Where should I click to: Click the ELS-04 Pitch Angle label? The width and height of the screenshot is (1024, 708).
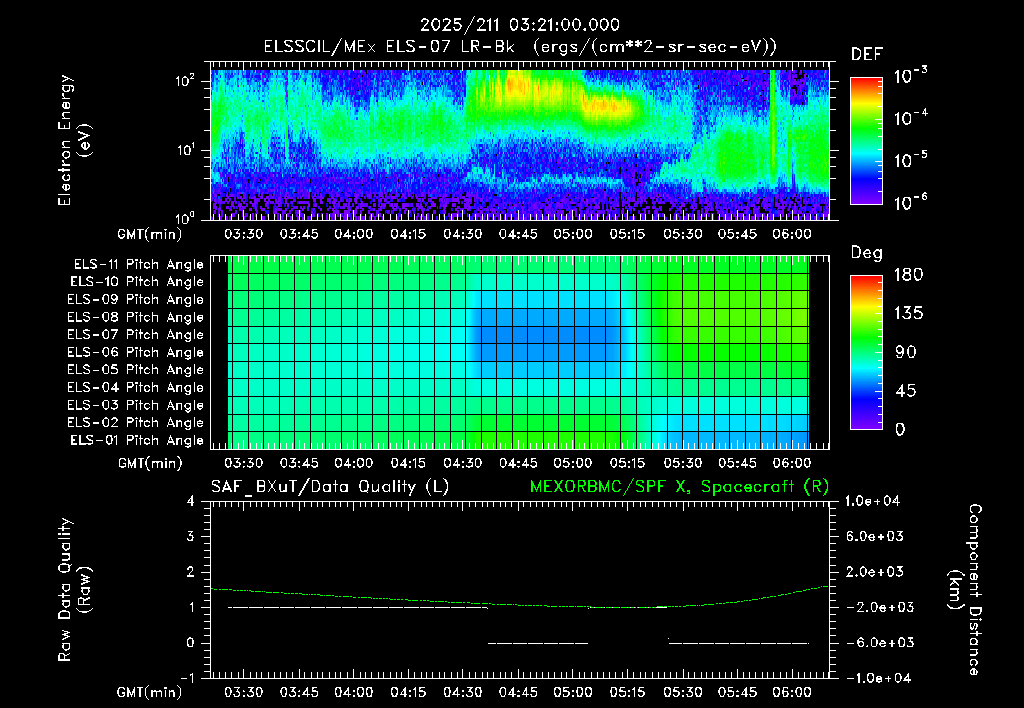coord(136,387)
